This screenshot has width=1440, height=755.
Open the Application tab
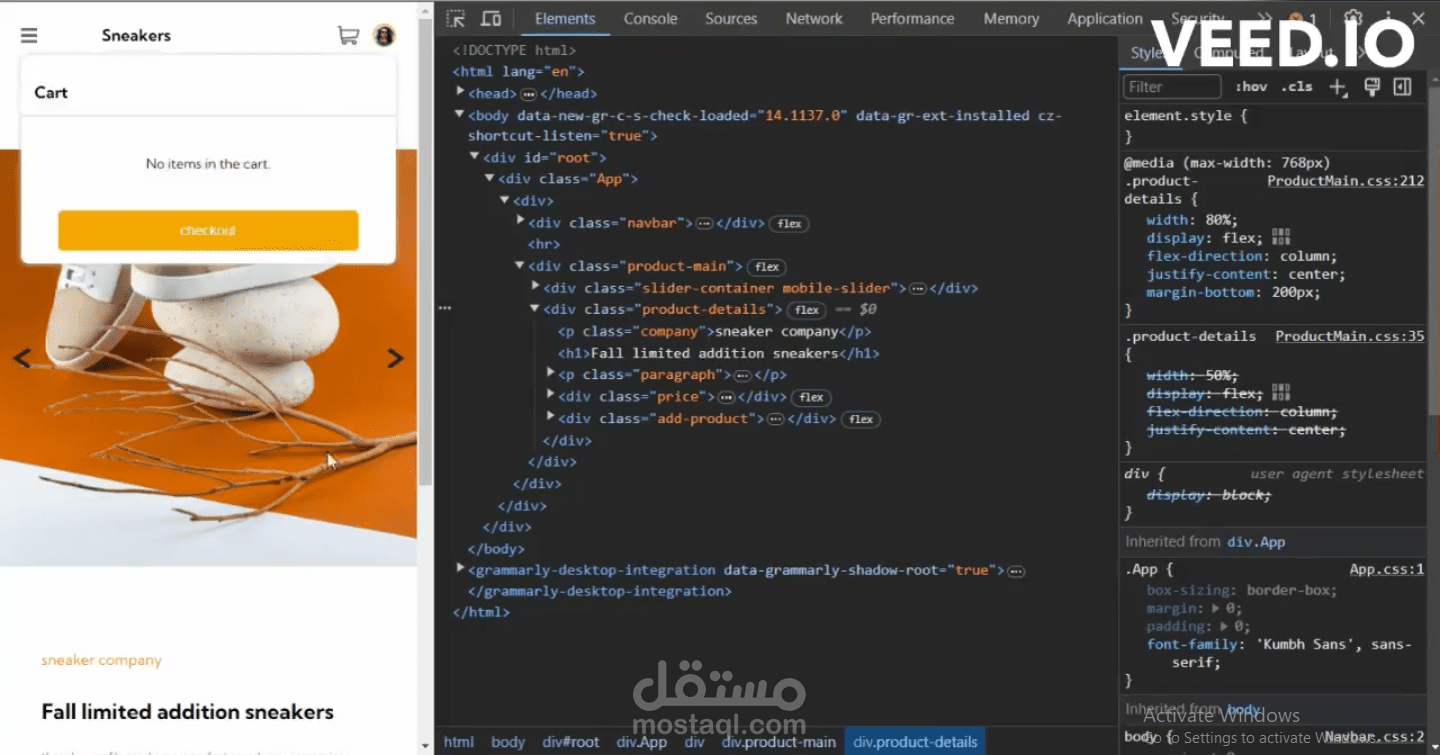(x=1105, y=18)
